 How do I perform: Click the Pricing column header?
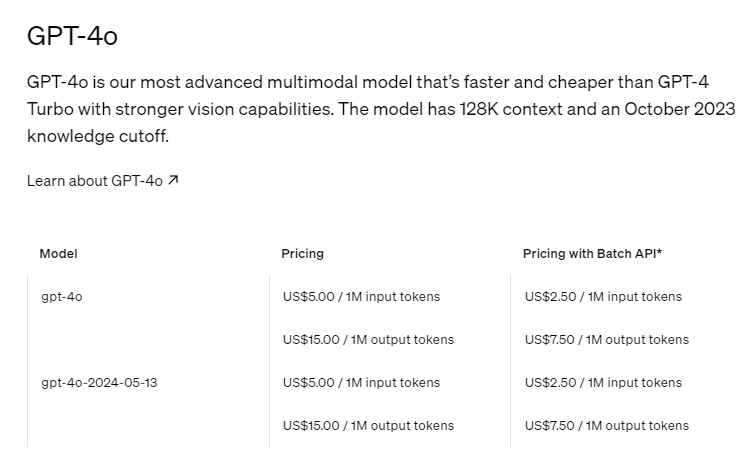point(302,254)
